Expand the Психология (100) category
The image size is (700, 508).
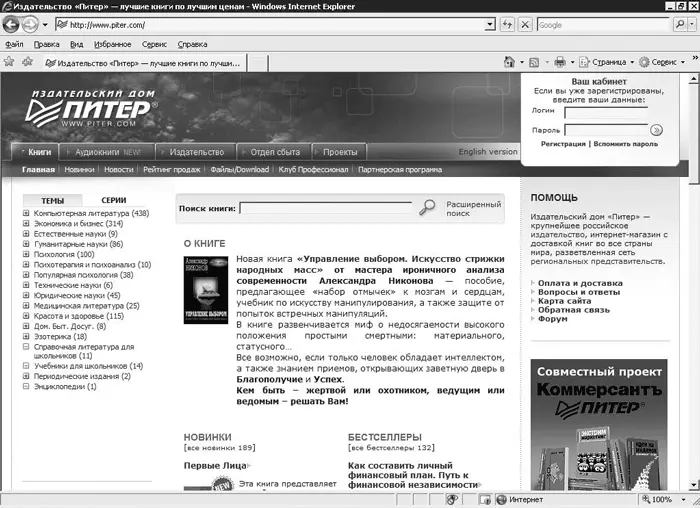[26, 254]
